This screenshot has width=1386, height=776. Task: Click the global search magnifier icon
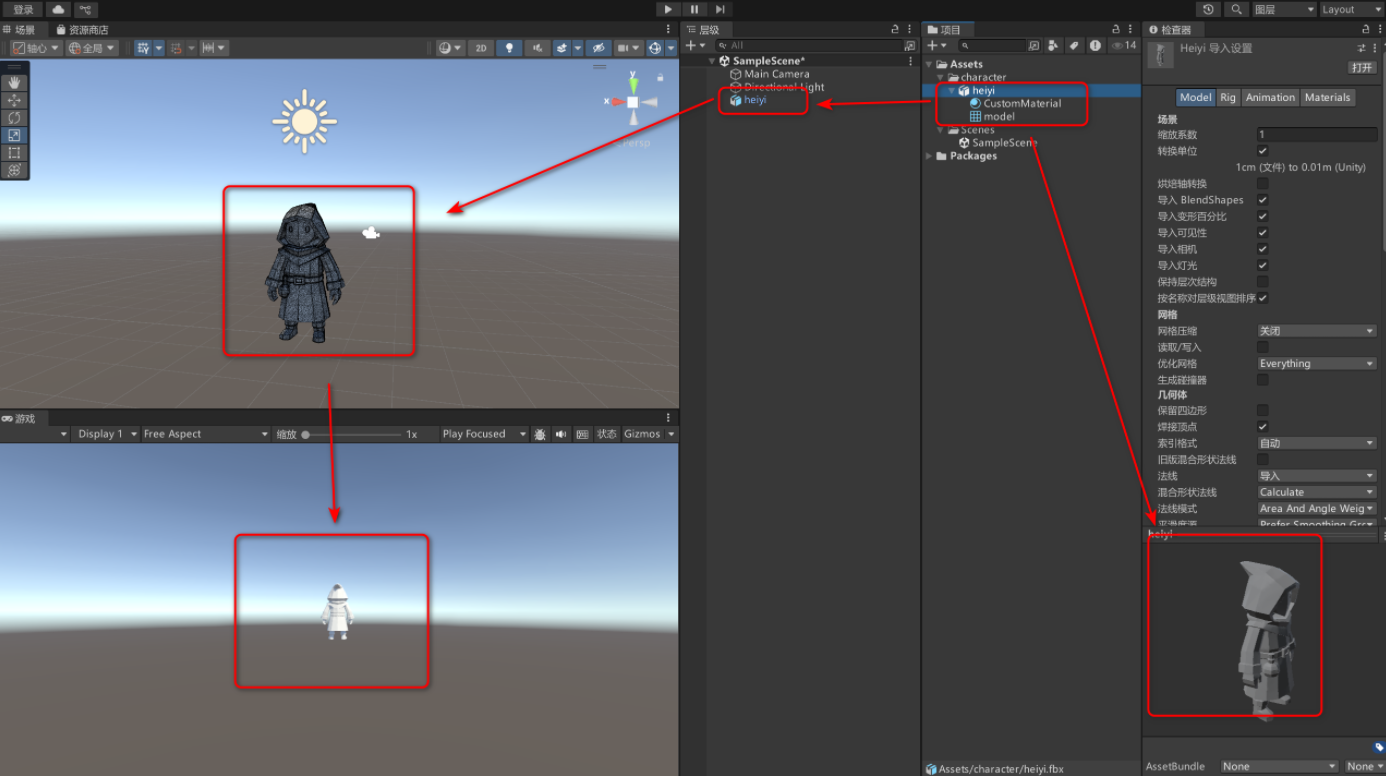point(1237,9)
